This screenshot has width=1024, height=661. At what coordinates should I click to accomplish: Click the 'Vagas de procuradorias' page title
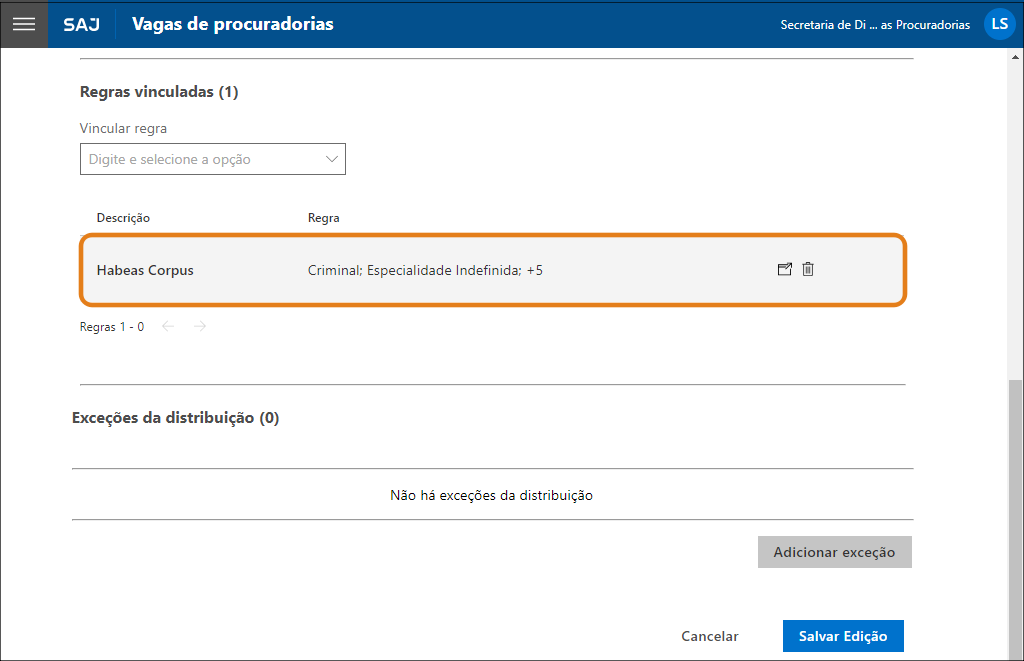coord(232,24)
